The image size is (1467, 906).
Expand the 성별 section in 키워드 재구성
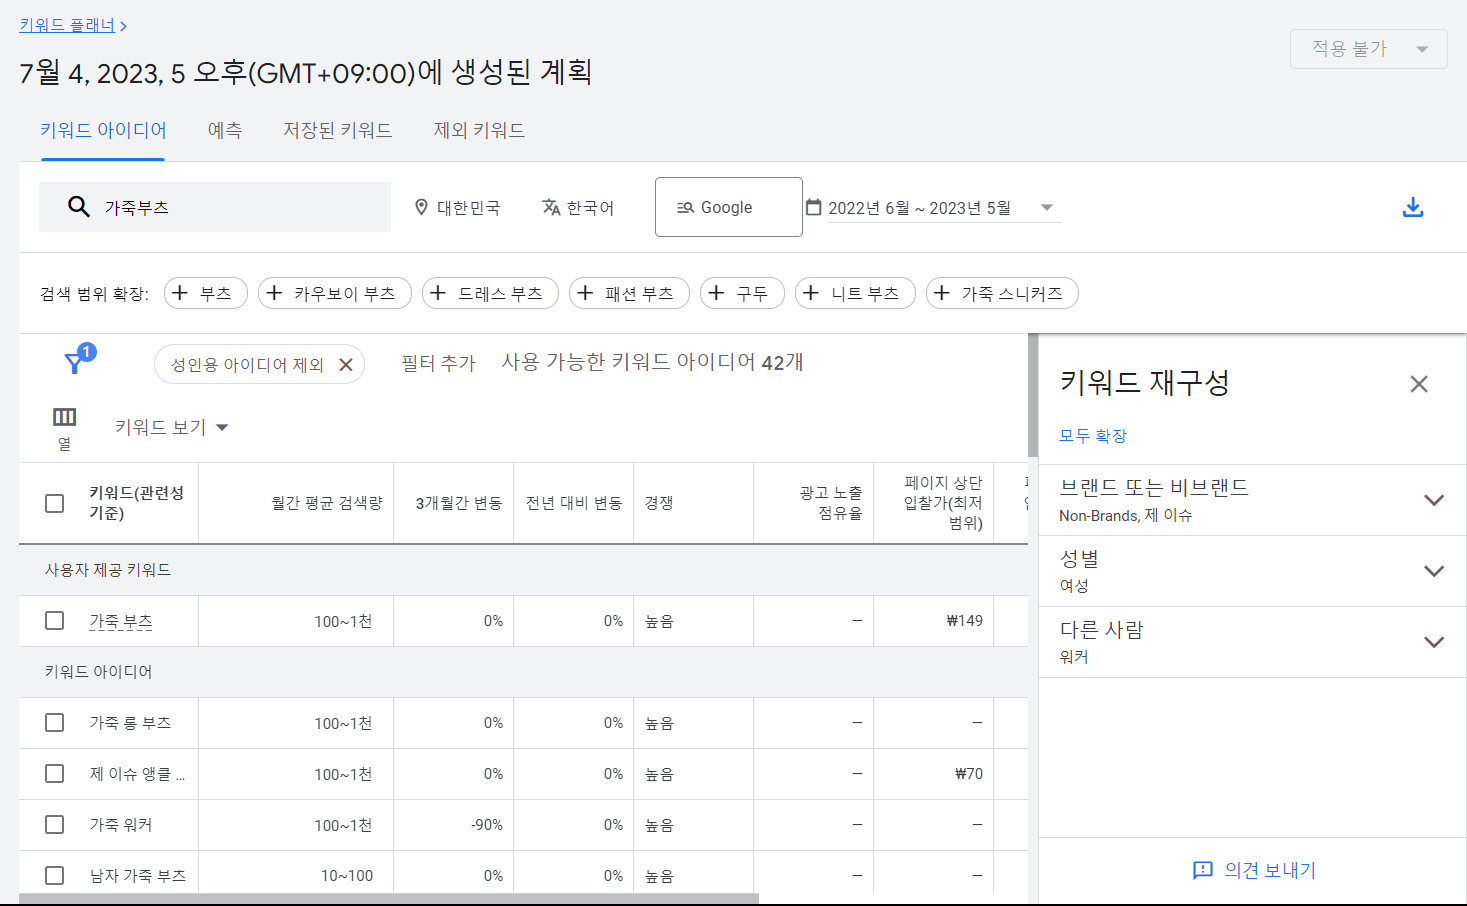(1434, 570)
